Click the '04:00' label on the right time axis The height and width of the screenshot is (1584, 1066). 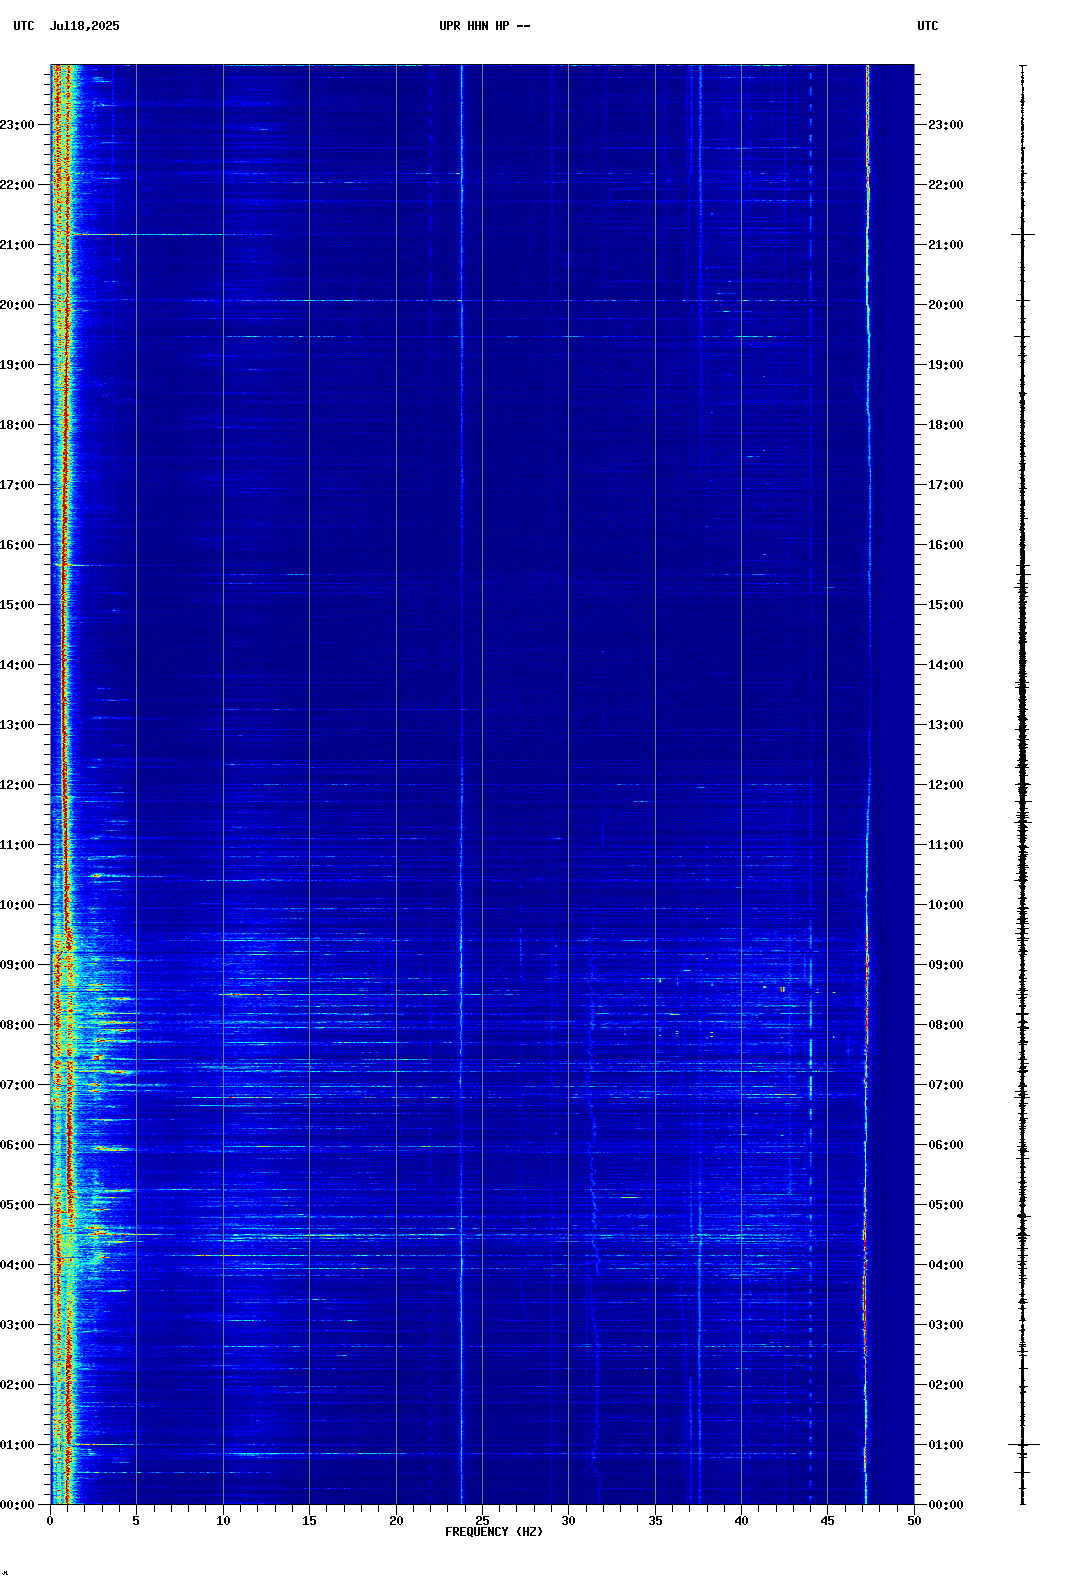pos(946,1265)
